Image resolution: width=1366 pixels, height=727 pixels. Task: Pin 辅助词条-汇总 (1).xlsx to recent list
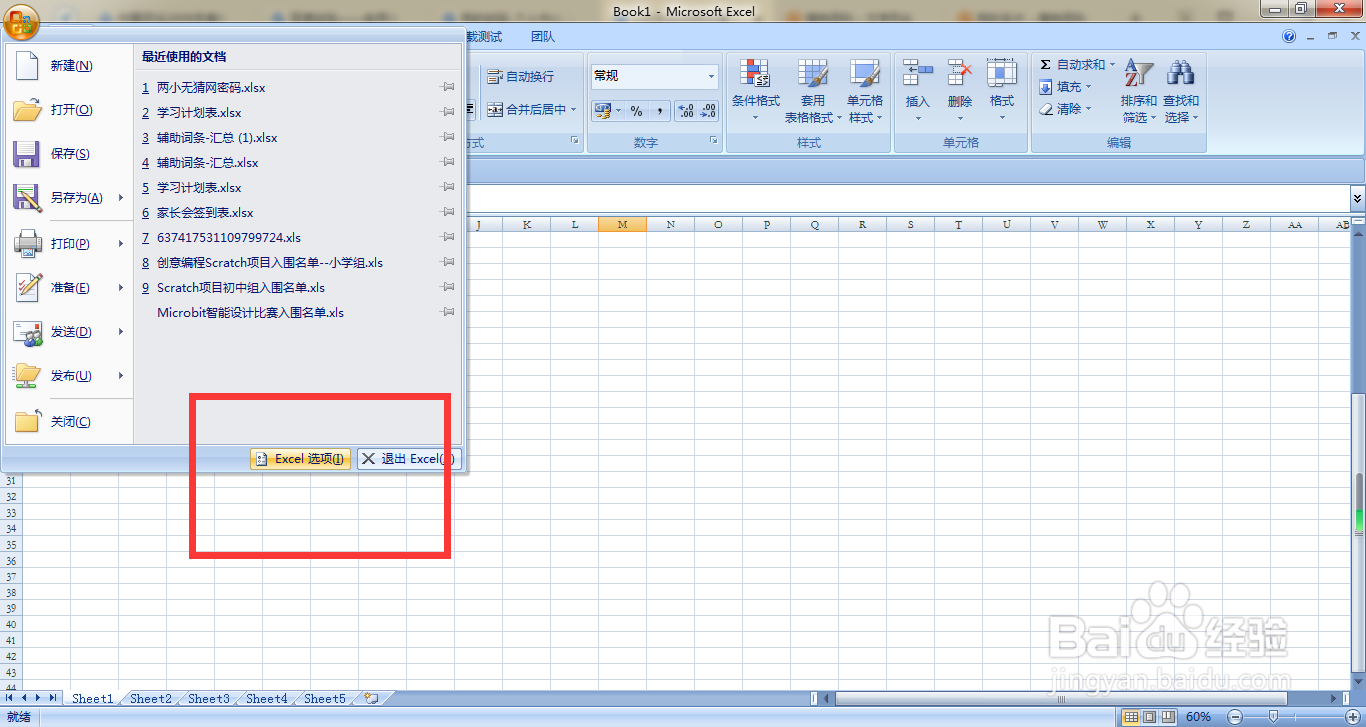[448, 138]
